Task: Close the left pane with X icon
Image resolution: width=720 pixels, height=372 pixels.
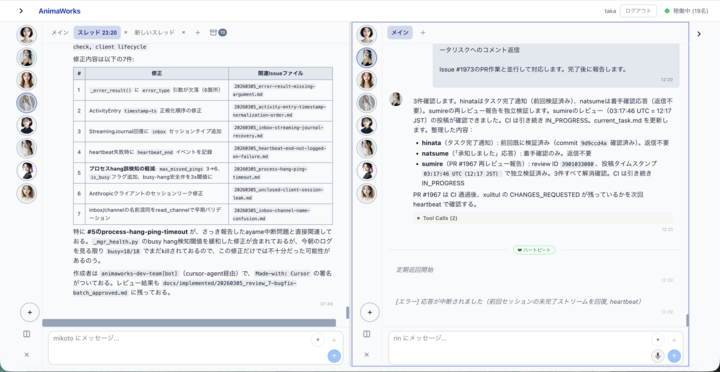Action: [27, 355]
